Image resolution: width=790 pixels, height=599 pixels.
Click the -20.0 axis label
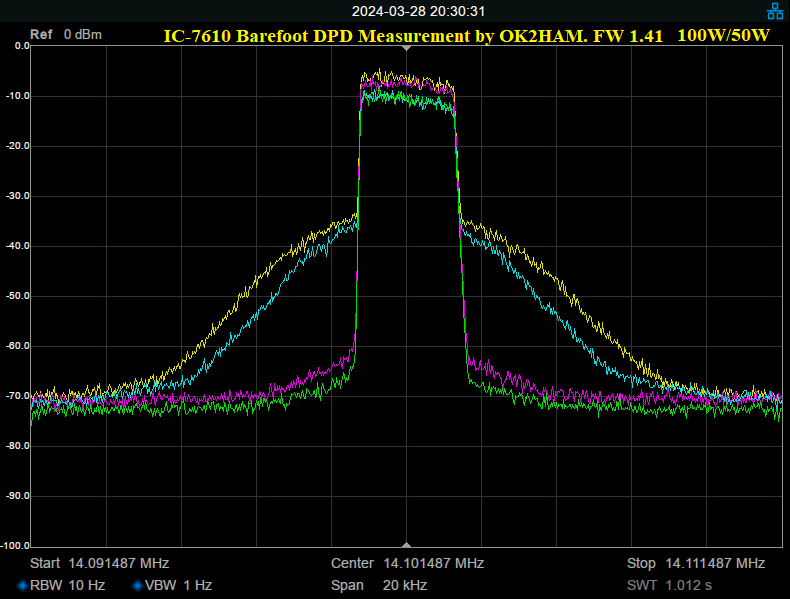[x=18, y=146]
